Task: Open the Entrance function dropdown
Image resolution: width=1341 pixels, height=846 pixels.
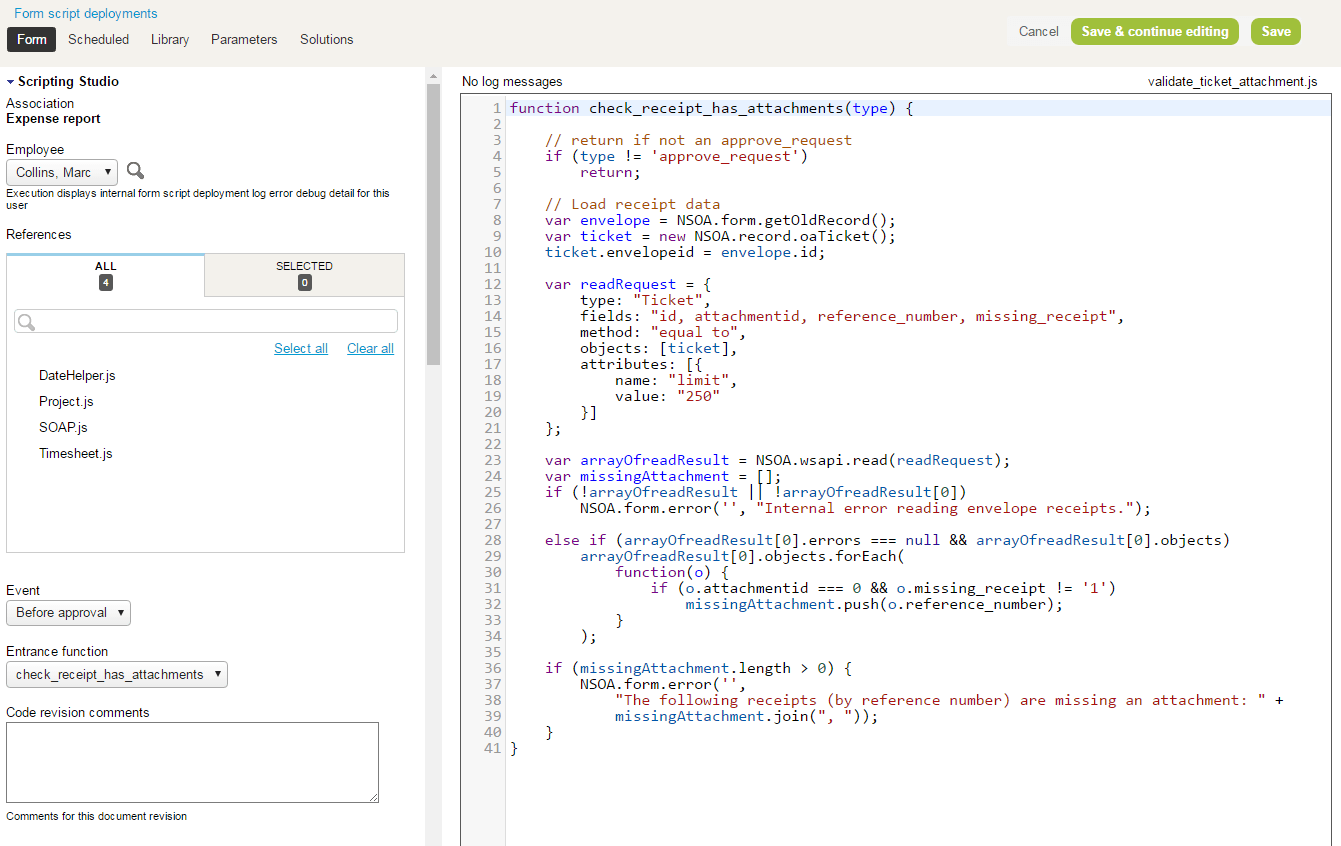Action: click(117, 674)
